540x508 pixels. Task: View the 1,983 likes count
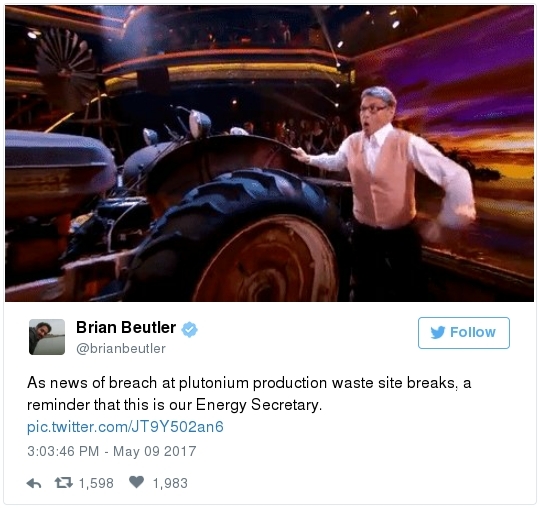coord(170,483)
